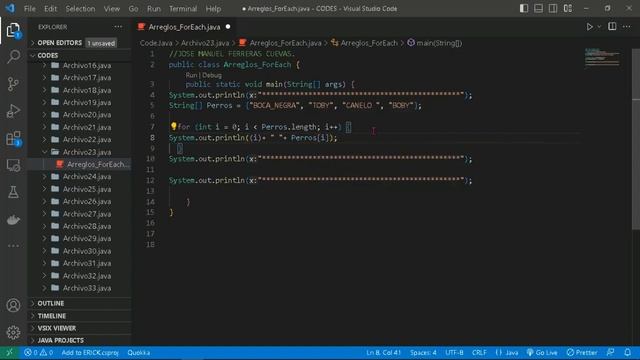Expand the OUTLINE section

pos(80,303)
